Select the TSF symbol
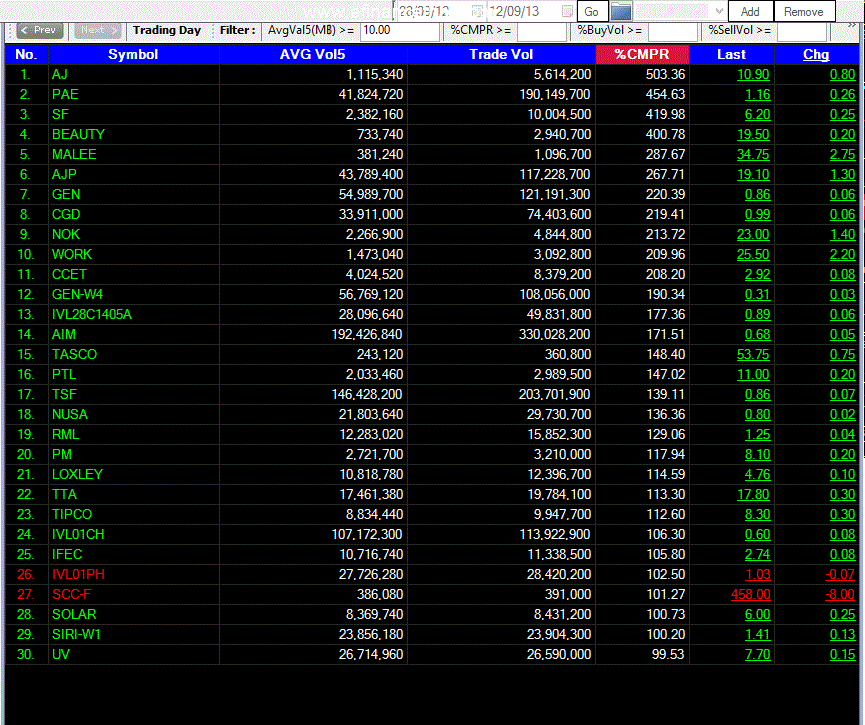Image resolution: width=865 pixels, height=725 pixels. tap(64, 395)
